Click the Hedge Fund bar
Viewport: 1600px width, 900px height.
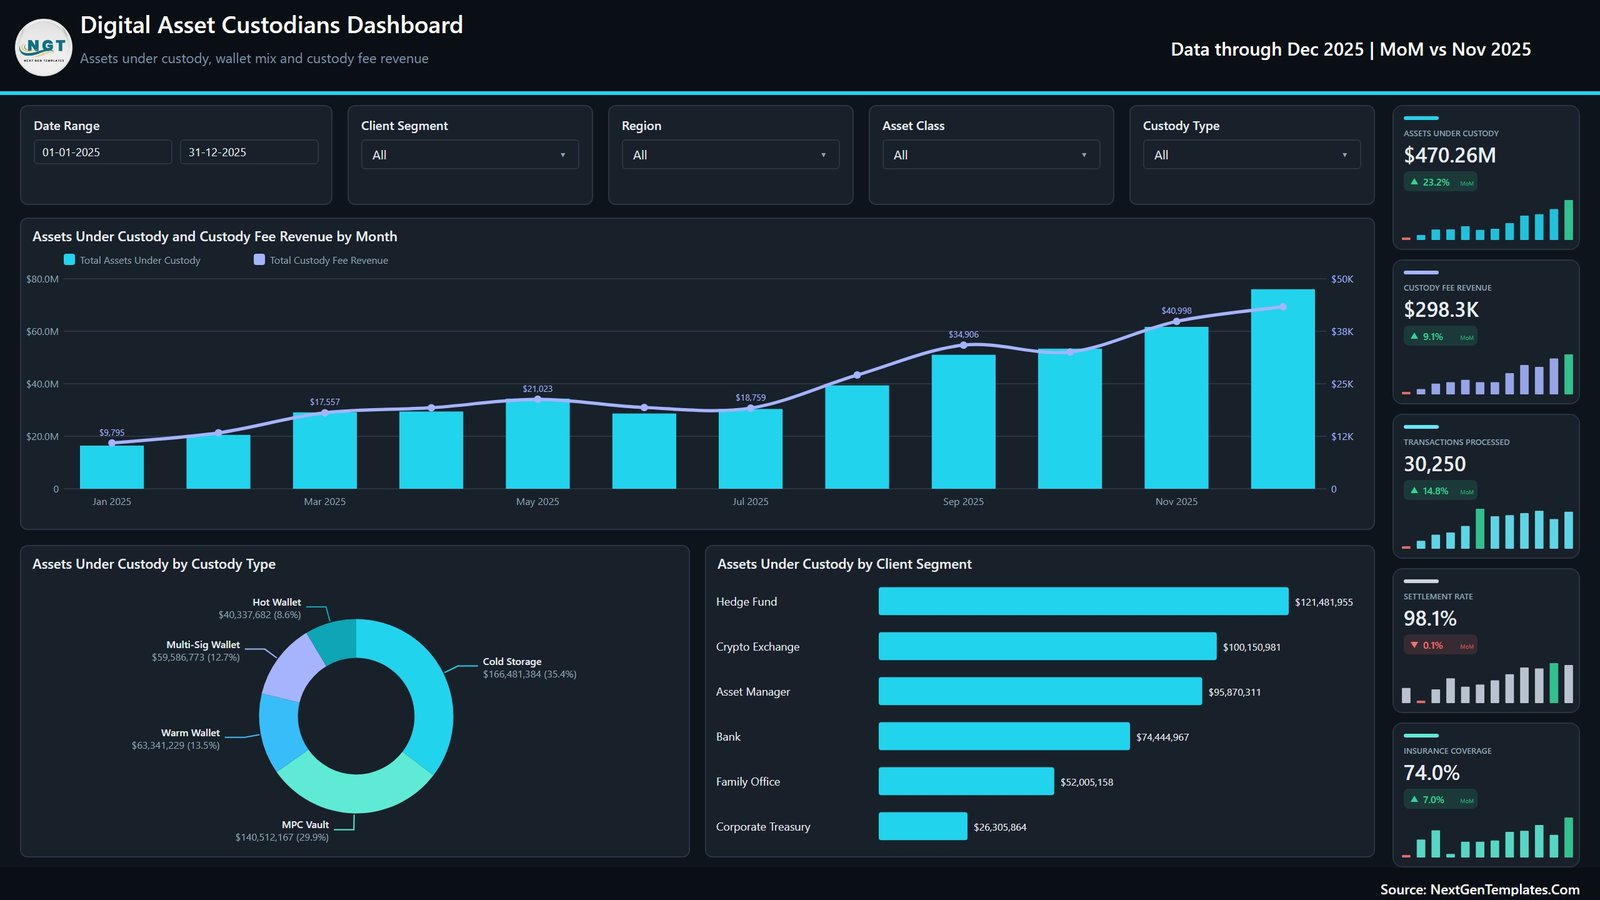point(1083,601)
